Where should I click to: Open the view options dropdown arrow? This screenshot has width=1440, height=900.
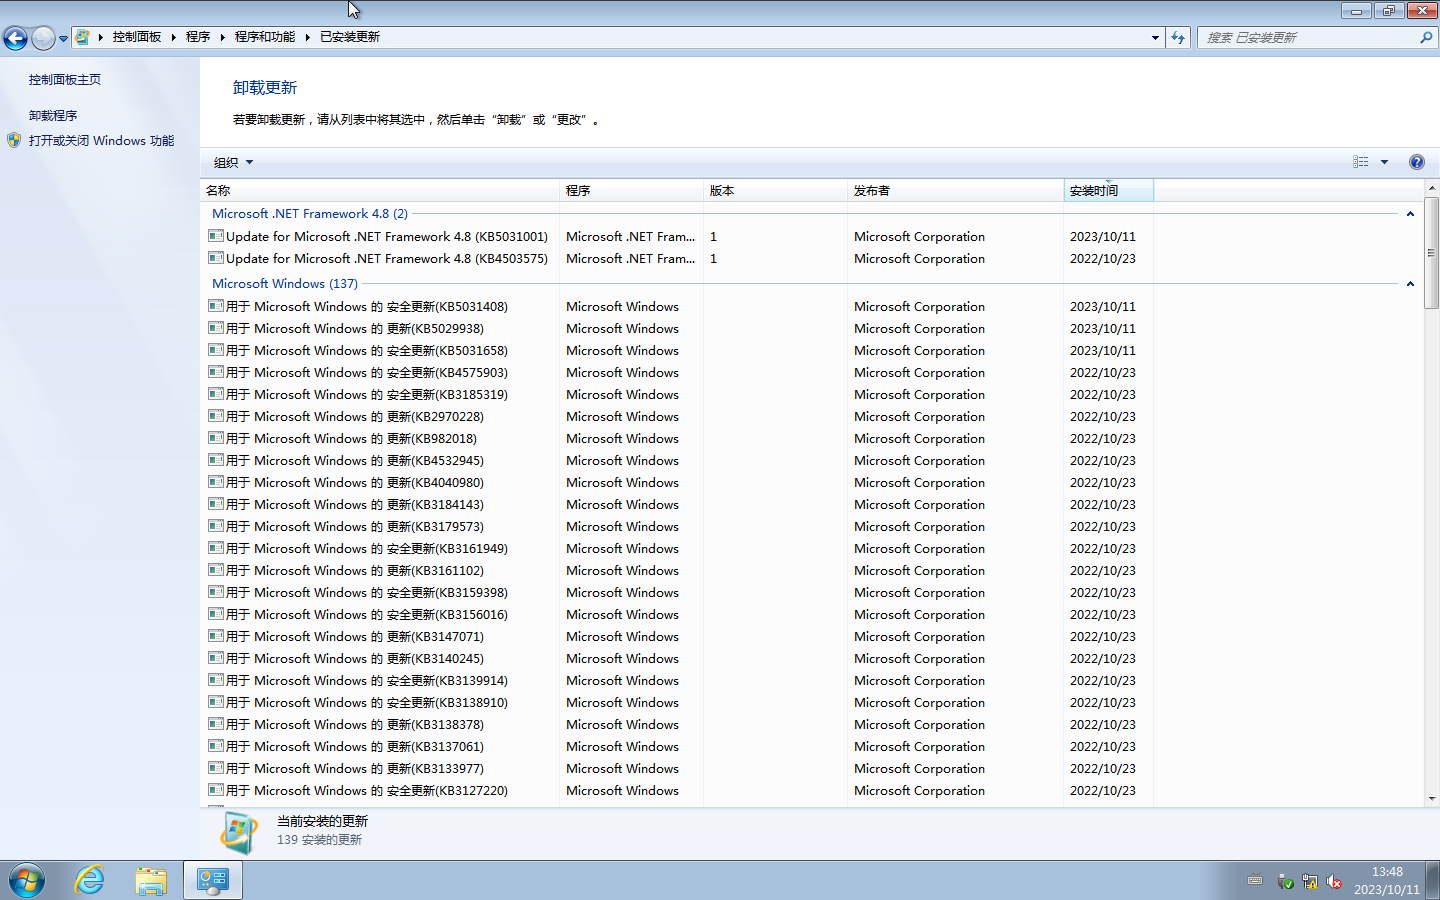1384,162
